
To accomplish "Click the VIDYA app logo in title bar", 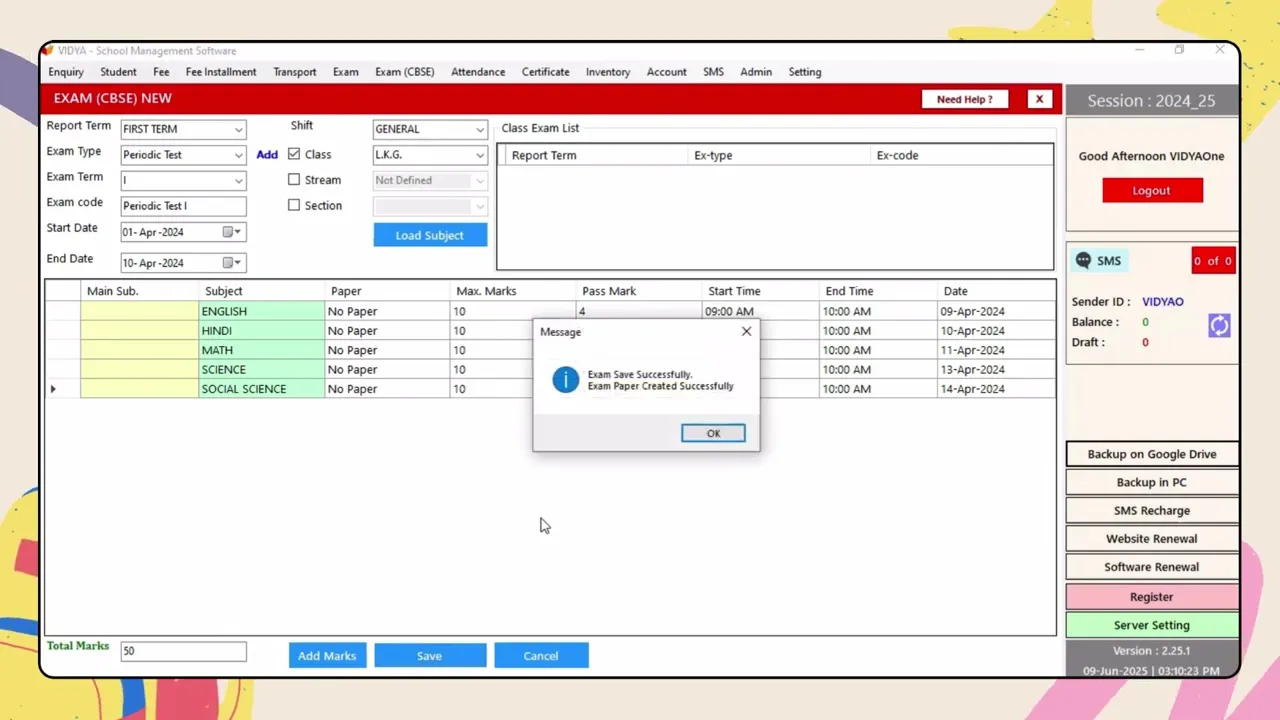I will click(x=47, y=51).
